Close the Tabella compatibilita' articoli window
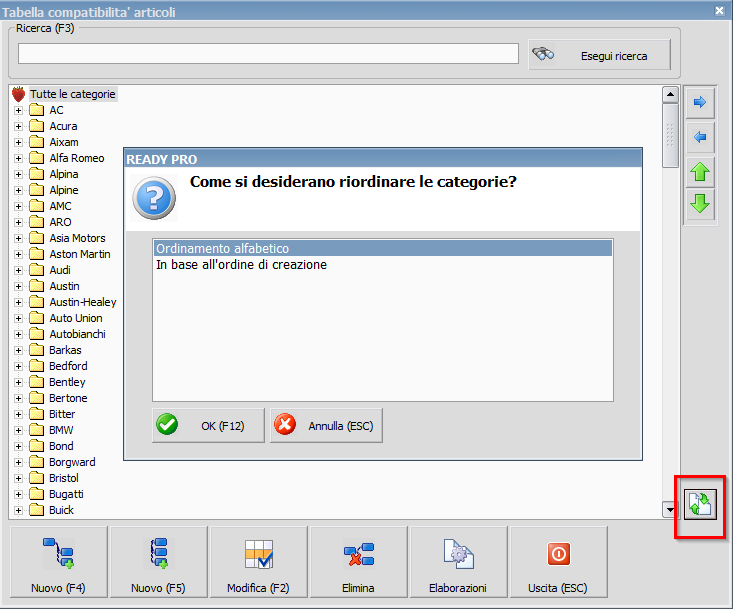The width and height of the screenshot is (733, 609). point(719,10)
